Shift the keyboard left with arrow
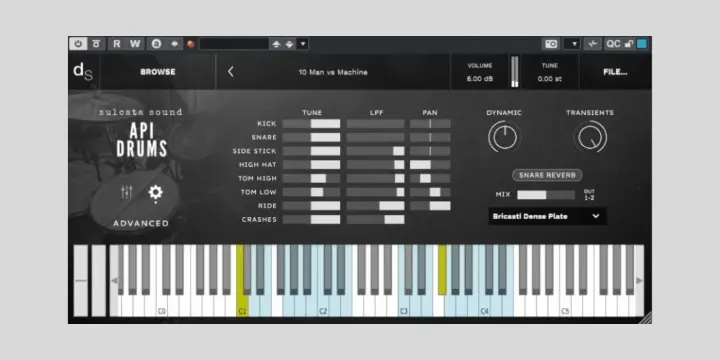 click(114, 281)
